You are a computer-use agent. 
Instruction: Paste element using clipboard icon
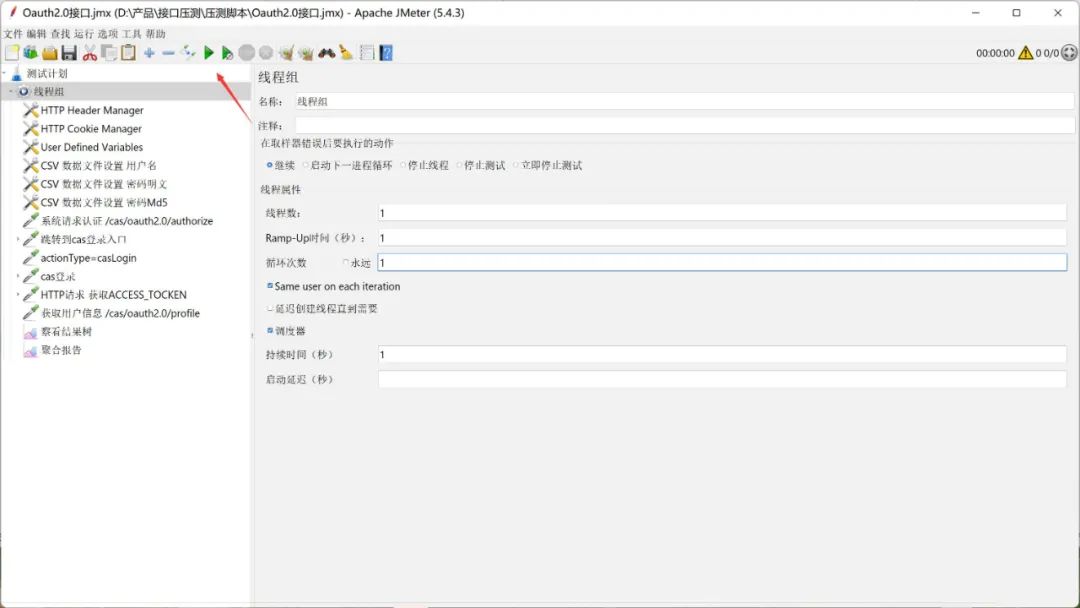(x=128, y=53)
